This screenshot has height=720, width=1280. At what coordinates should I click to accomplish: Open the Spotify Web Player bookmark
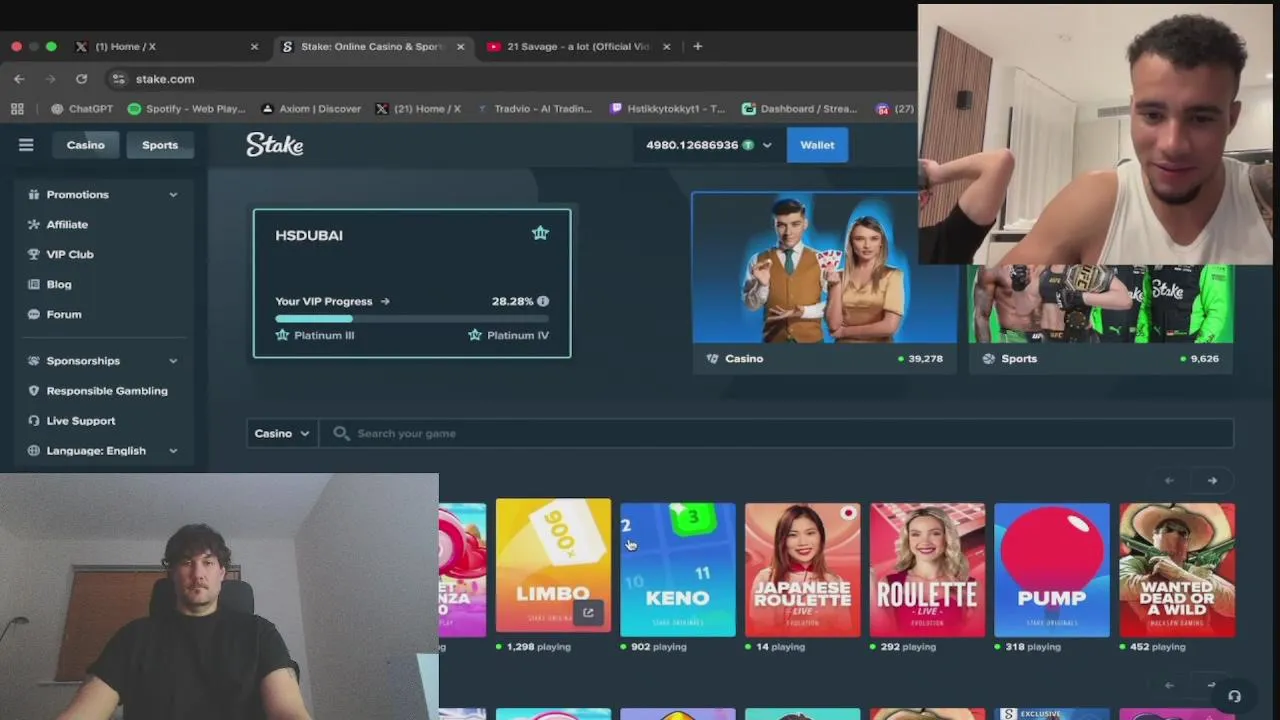pyautogui.click(x=187, y=109)
